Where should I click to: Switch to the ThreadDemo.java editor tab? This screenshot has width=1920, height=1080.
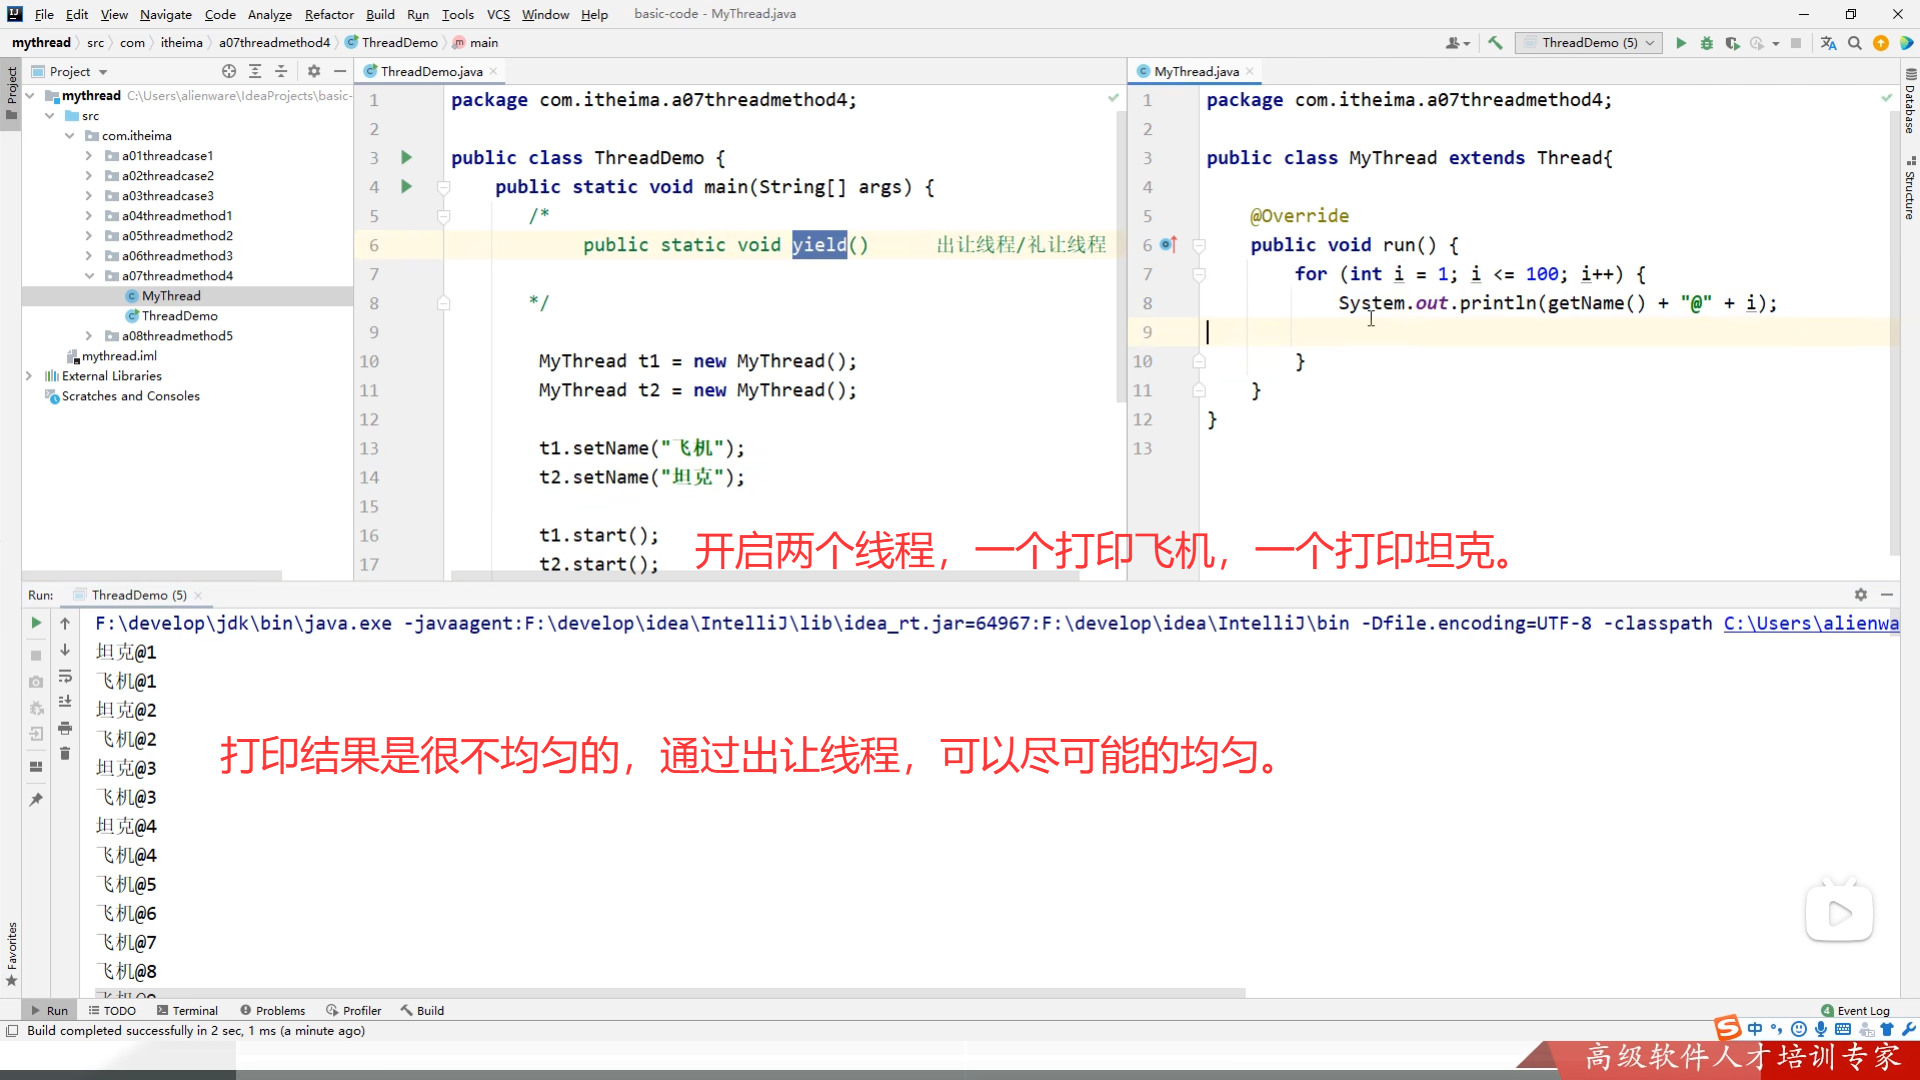(x=430, y=71)
